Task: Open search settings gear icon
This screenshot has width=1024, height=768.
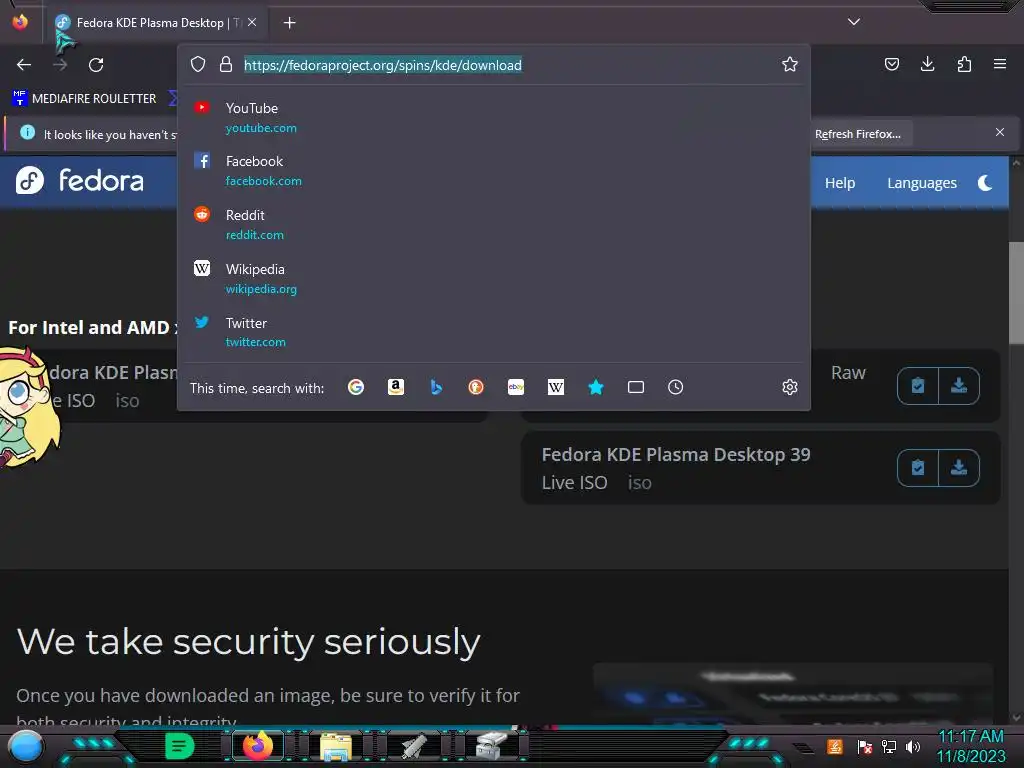Action: [x=790, y=387]
